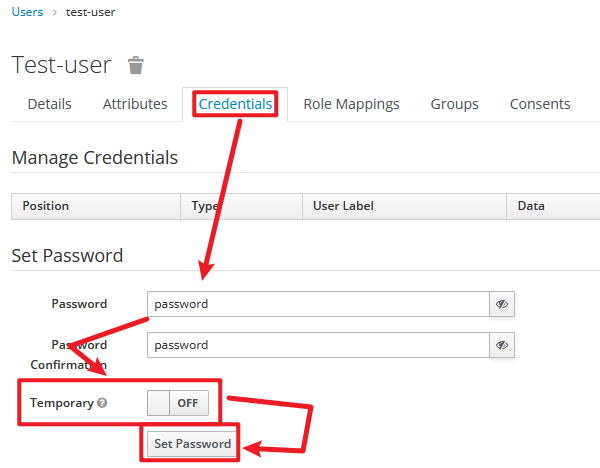Switch to the Attributes tab
Image resolution: width=600 pixels, height=468 pixels.
[x=135, y=104]
